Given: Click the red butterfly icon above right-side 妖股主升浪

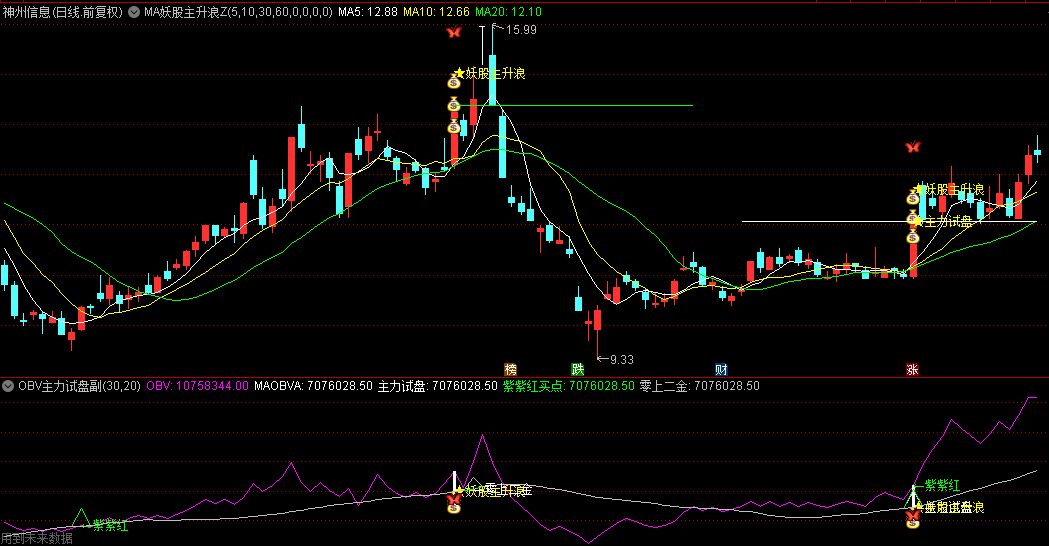Looking at the screenshot, I should (x=912, y=147).
